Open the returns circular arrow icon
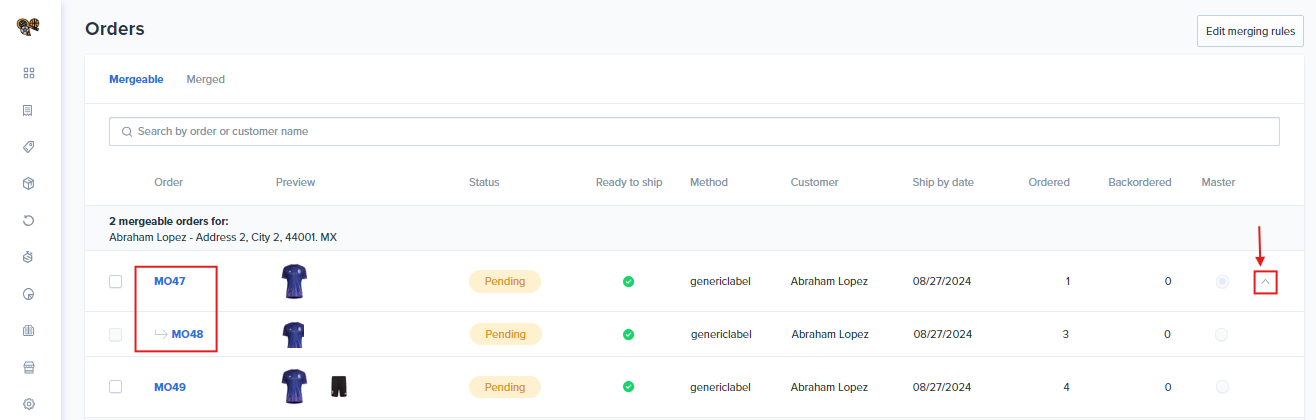Viewport: 1316px width, 420px height. point(29,220)
